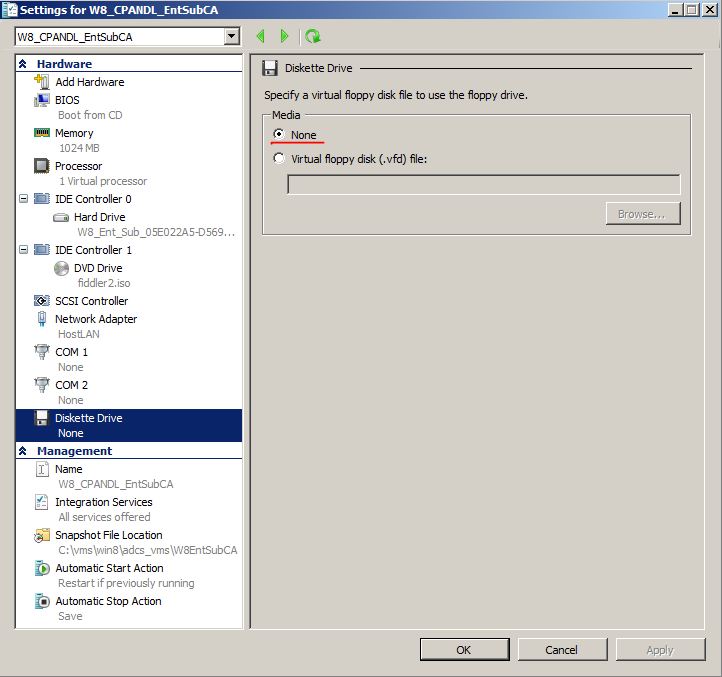Click the Network Adapter icon
Viewport: 722px width, 677px height.
coord(41,319)
